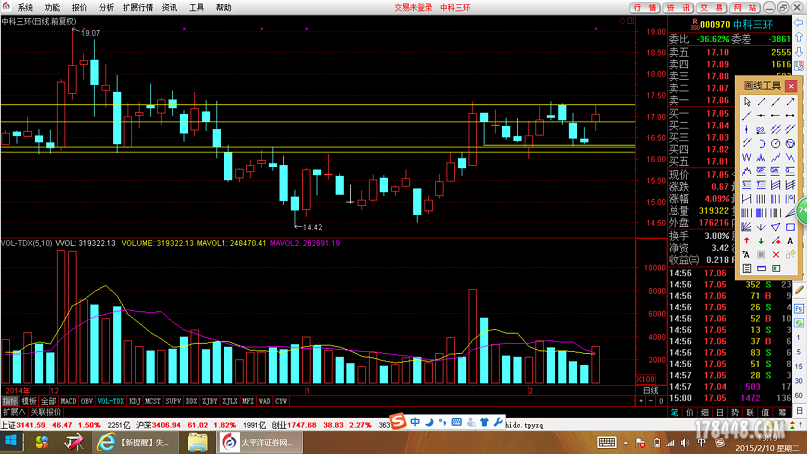Pick the W wave pattern tool
This screenshot has height=454, width=807.
[x=747, y=158]
